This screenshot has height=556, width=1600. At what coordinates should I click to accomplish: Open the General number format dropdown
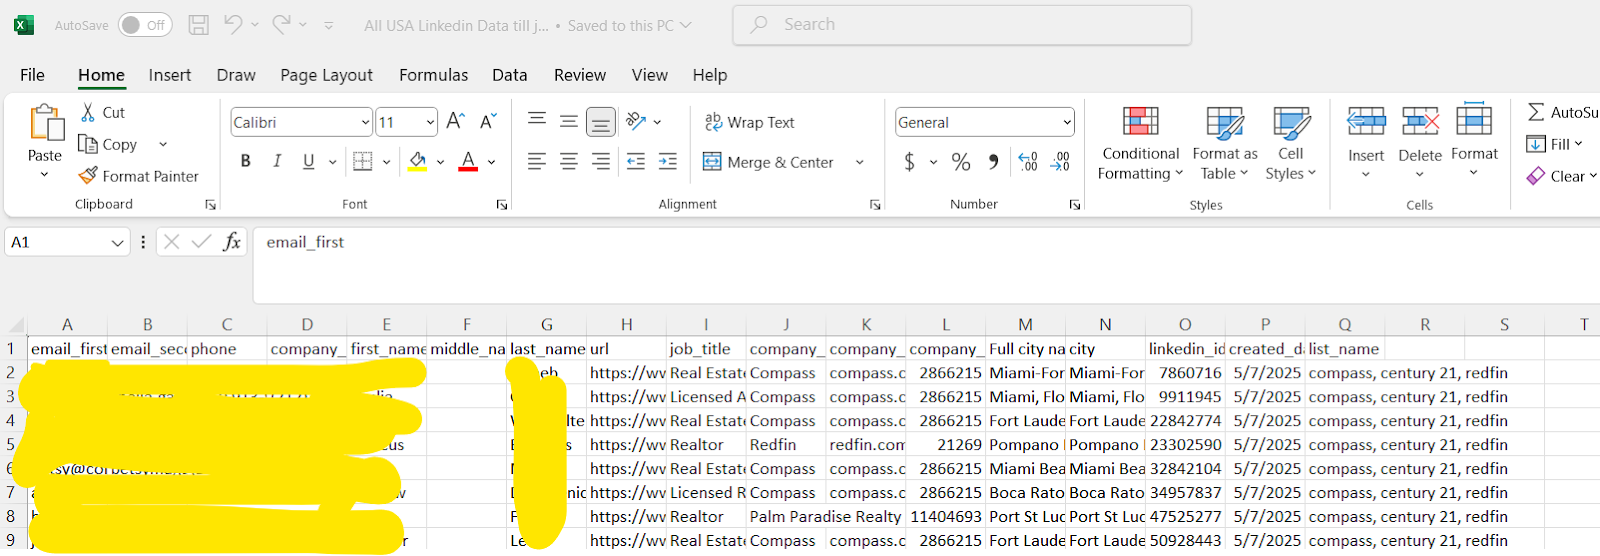[1067, 122]
